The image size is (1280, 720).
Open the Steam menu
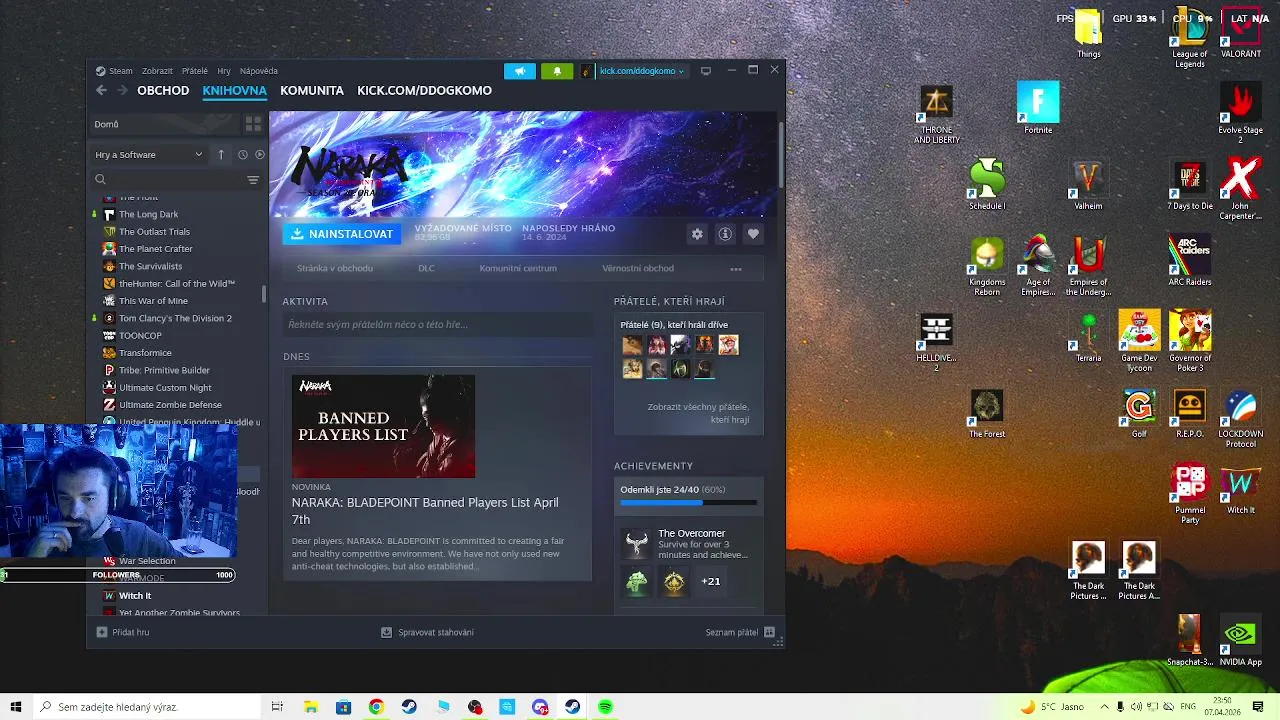coord(121,71)
